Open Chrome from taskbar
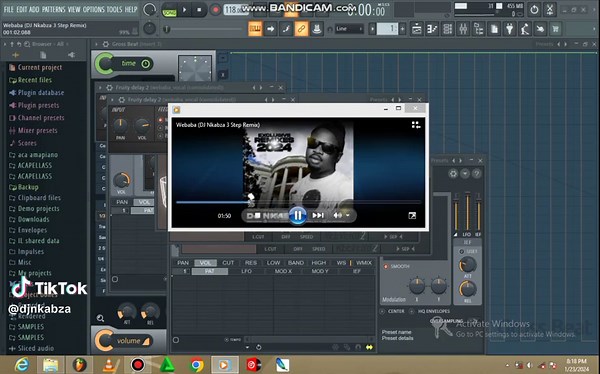Viewport: 600px width, 374px height. (x=196, y=365)
